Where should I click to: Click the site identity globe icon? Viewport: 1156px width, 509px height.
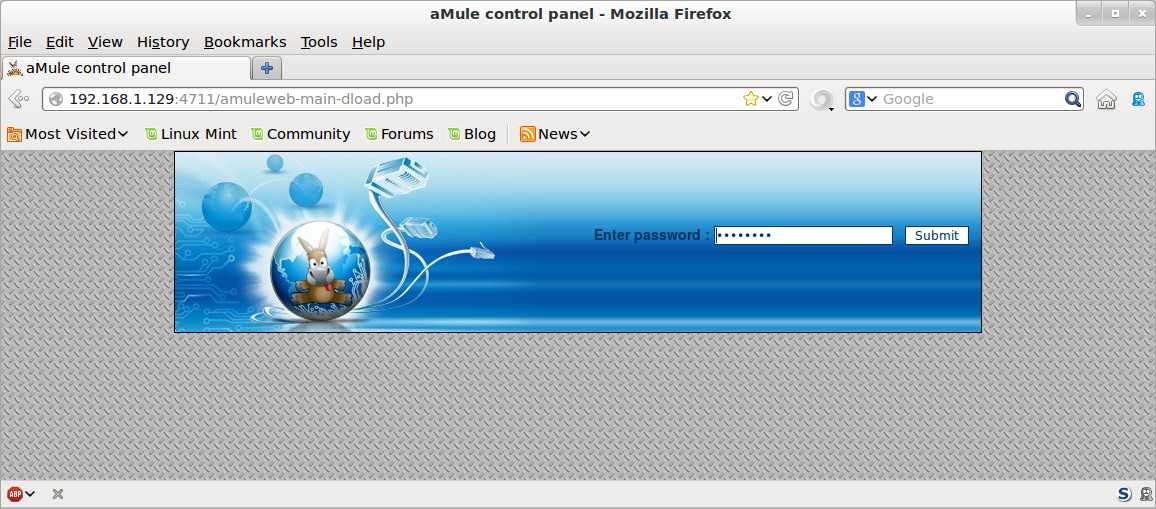[x=56, y=99]
